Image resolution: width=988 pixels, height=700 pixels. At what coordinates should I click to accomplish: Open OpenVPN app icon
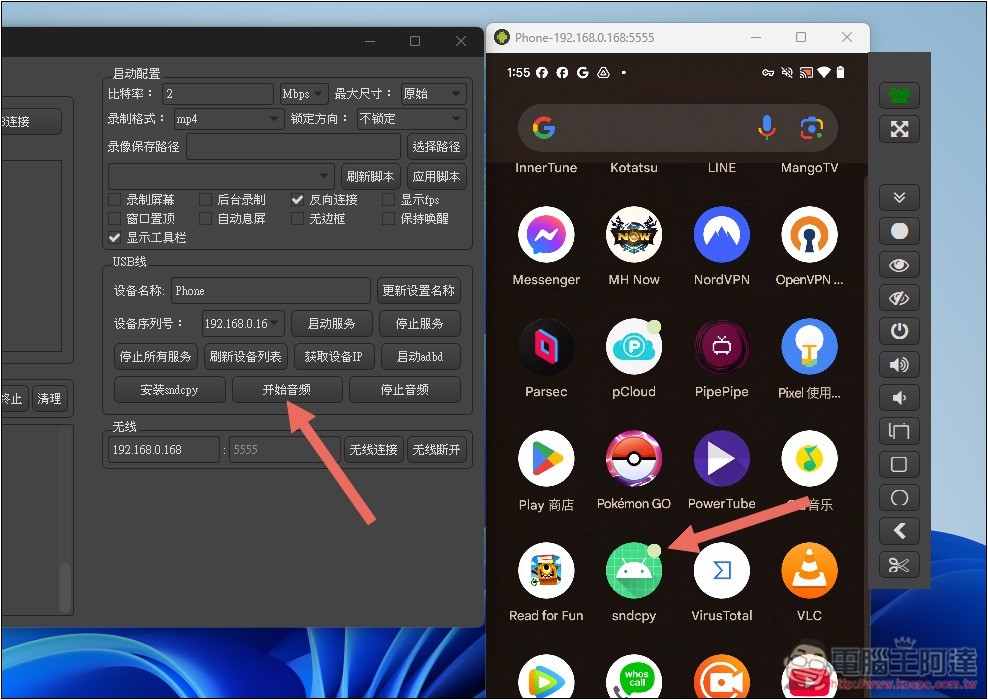tap(809, 234)
